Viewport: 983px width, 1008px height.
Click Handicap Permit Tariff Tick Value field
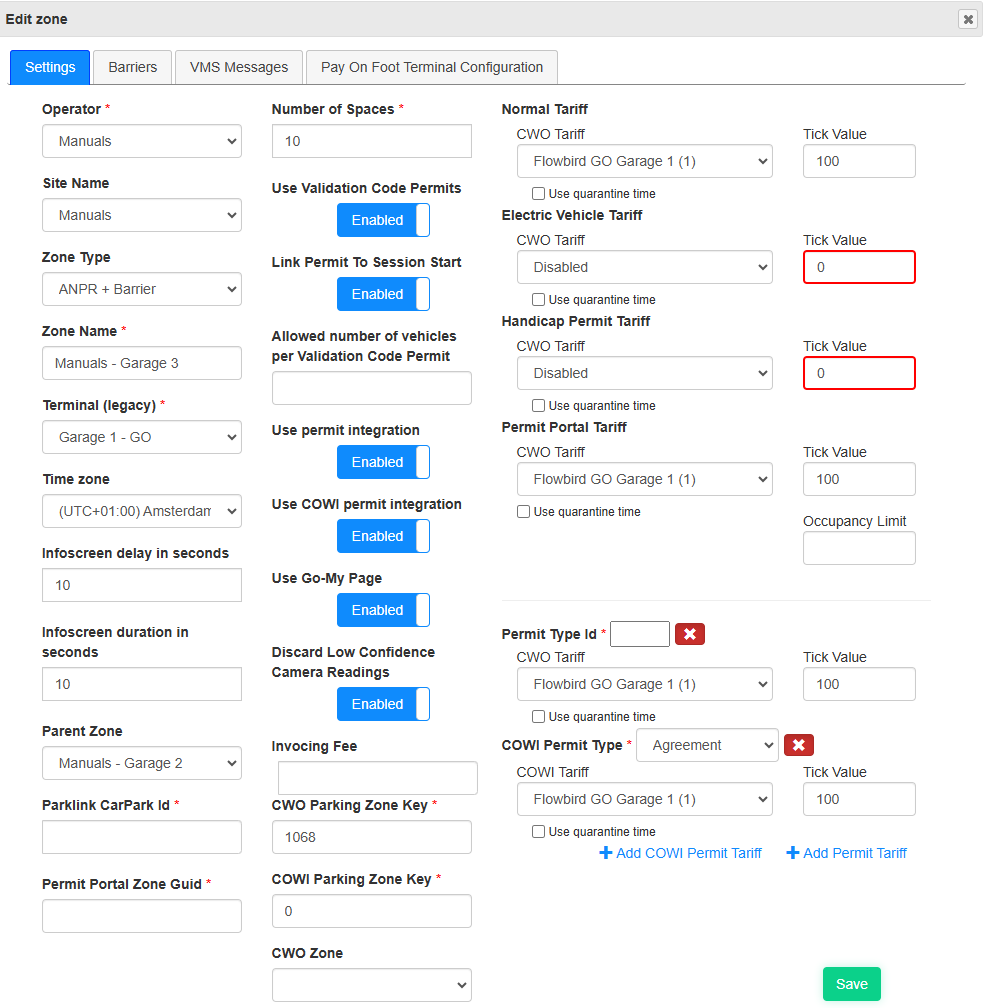tap(859, 374)
